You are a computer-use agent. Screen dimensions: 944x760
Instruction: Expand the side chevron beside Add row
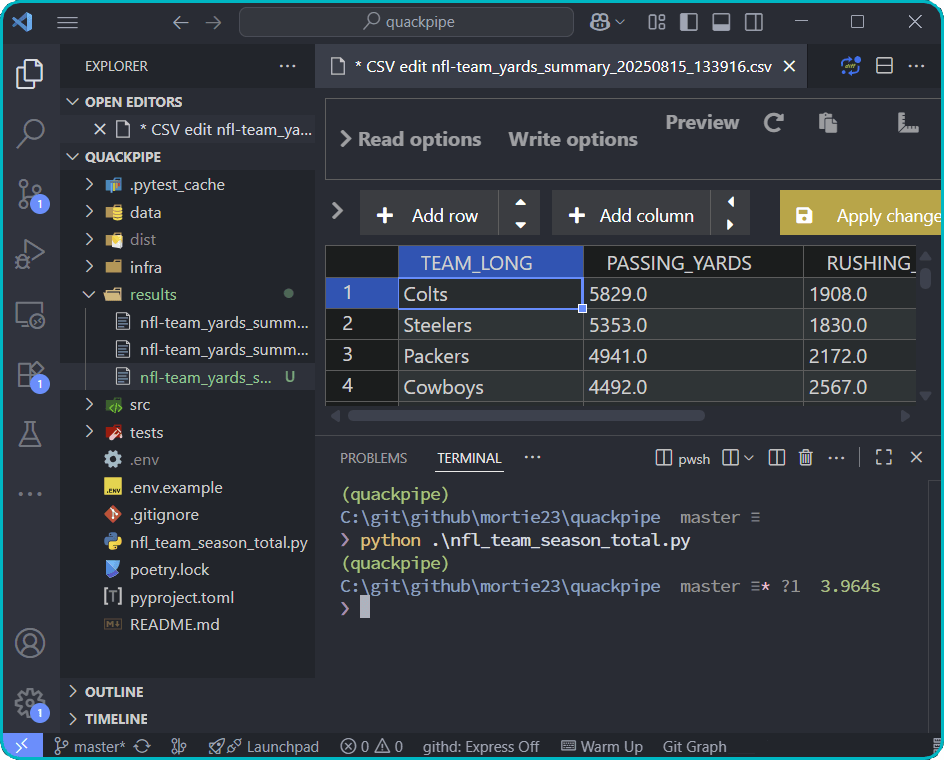click(337, 210)
